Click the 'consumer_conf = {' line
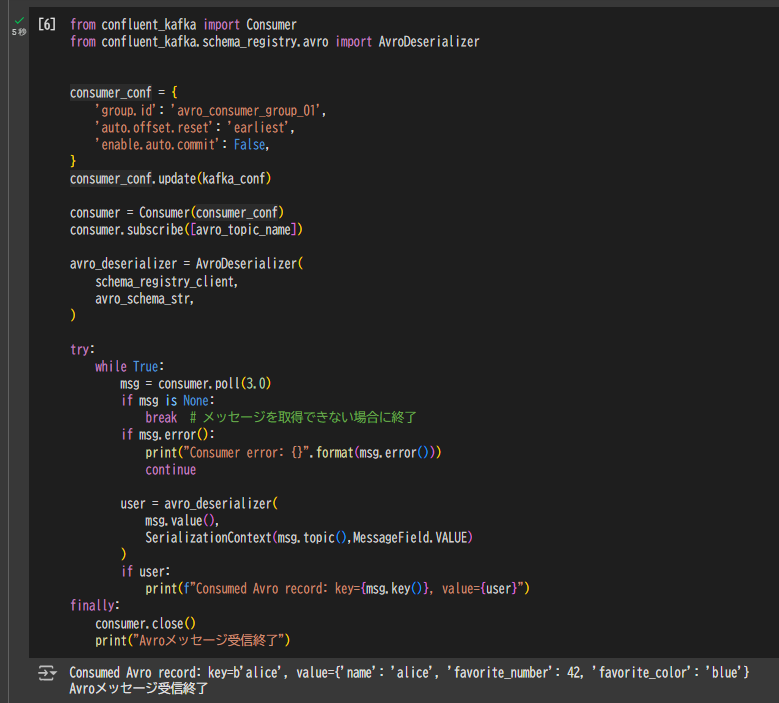 [124, 92]
